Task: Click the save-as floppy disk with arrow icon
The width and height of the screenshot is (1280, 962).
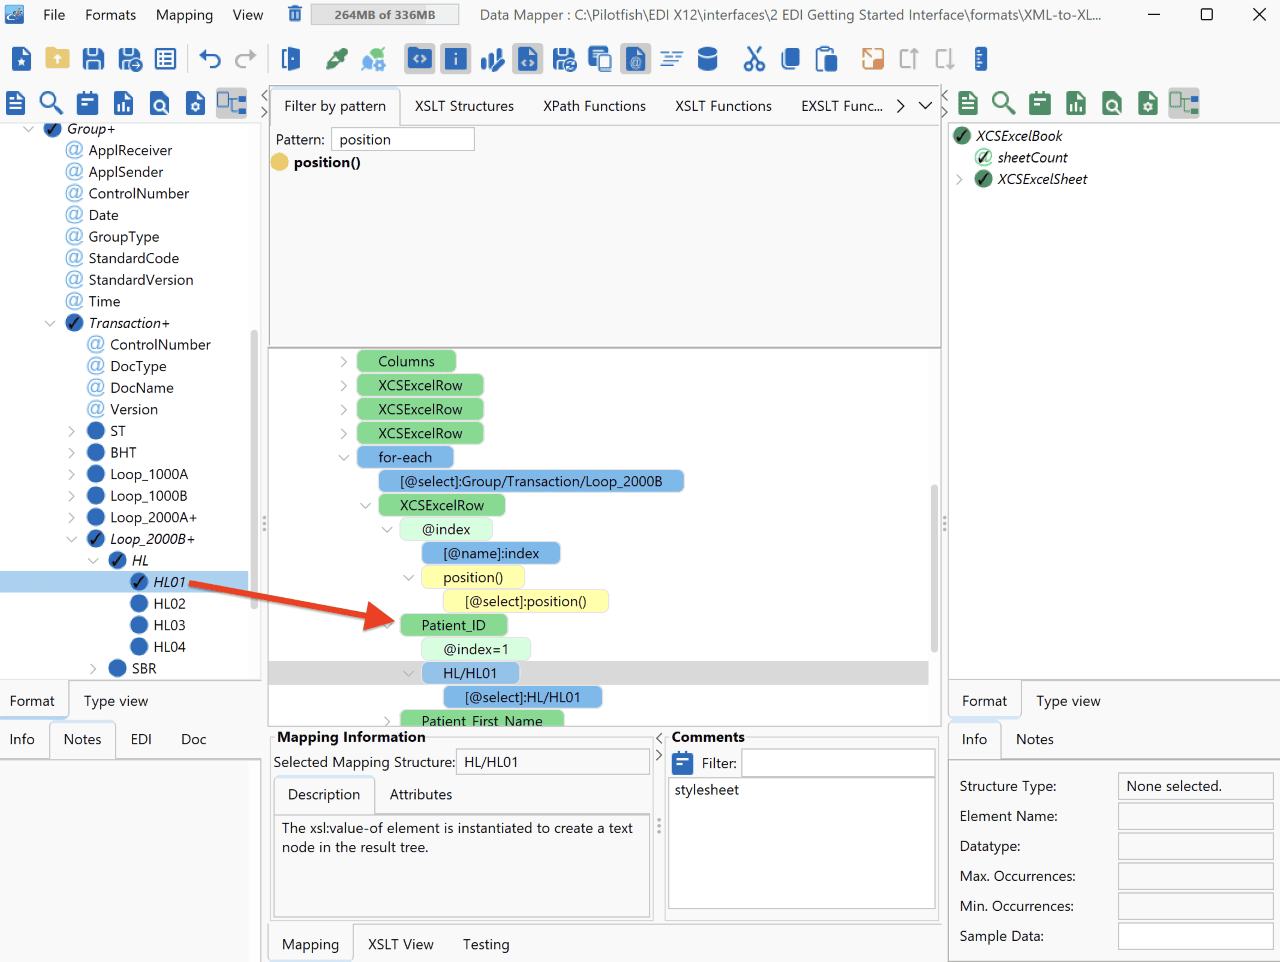Action: (x=130, y=59)
